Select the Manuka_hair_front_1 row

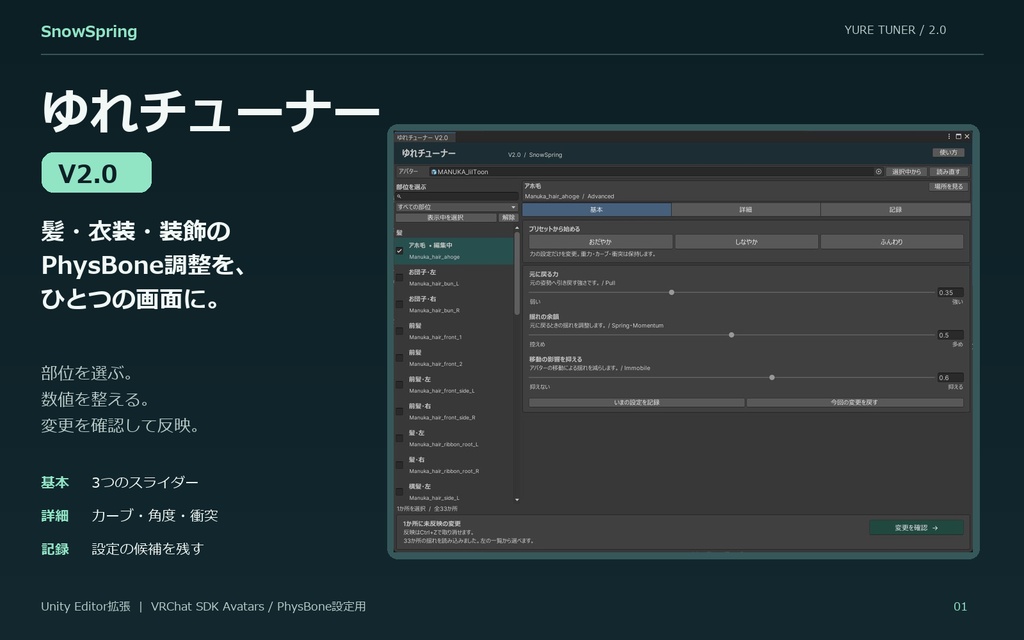(x=454, y=331)
